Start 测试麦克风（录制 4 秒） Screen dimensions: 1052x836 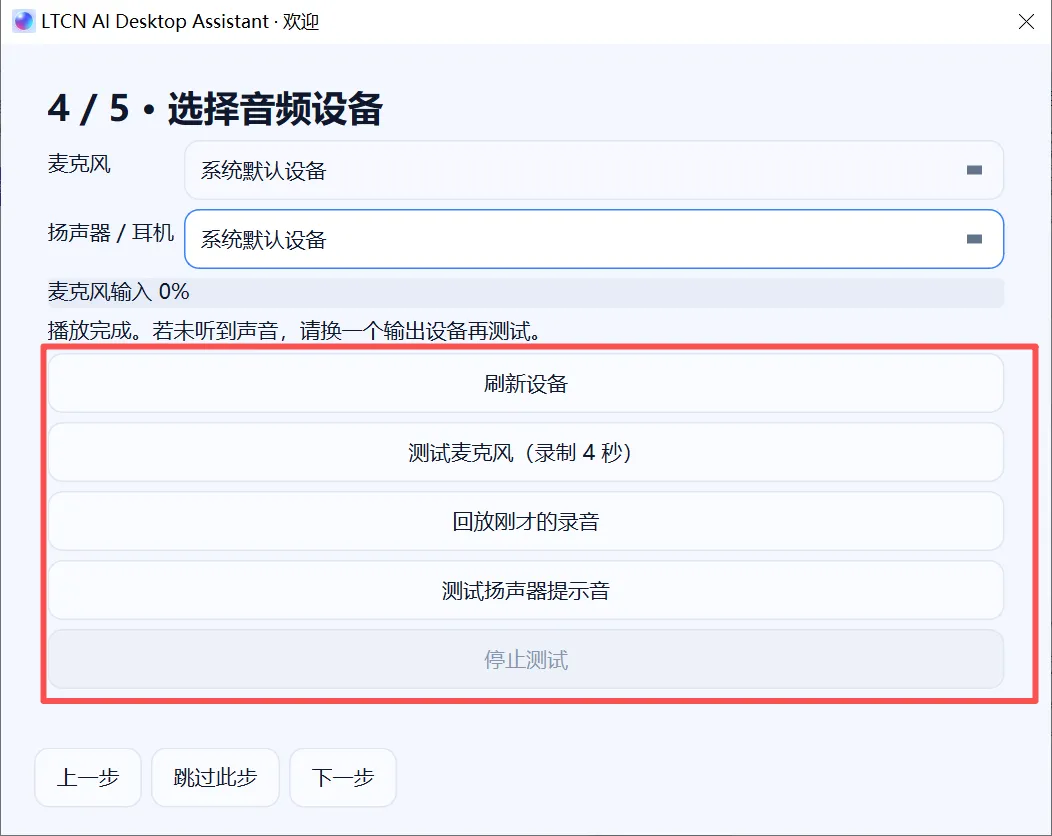(526, 452)
